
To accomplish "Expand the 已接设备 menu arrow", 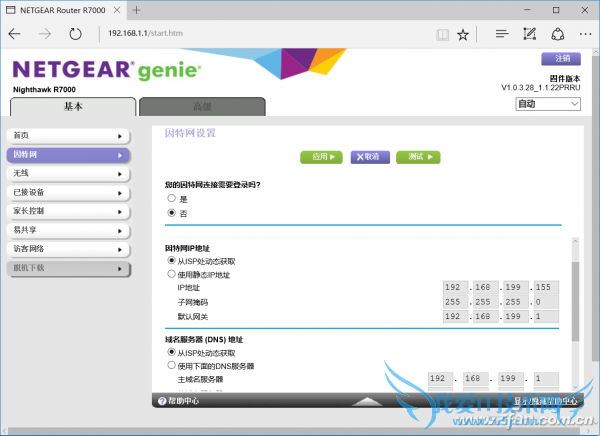I will (x=120, y=193).
